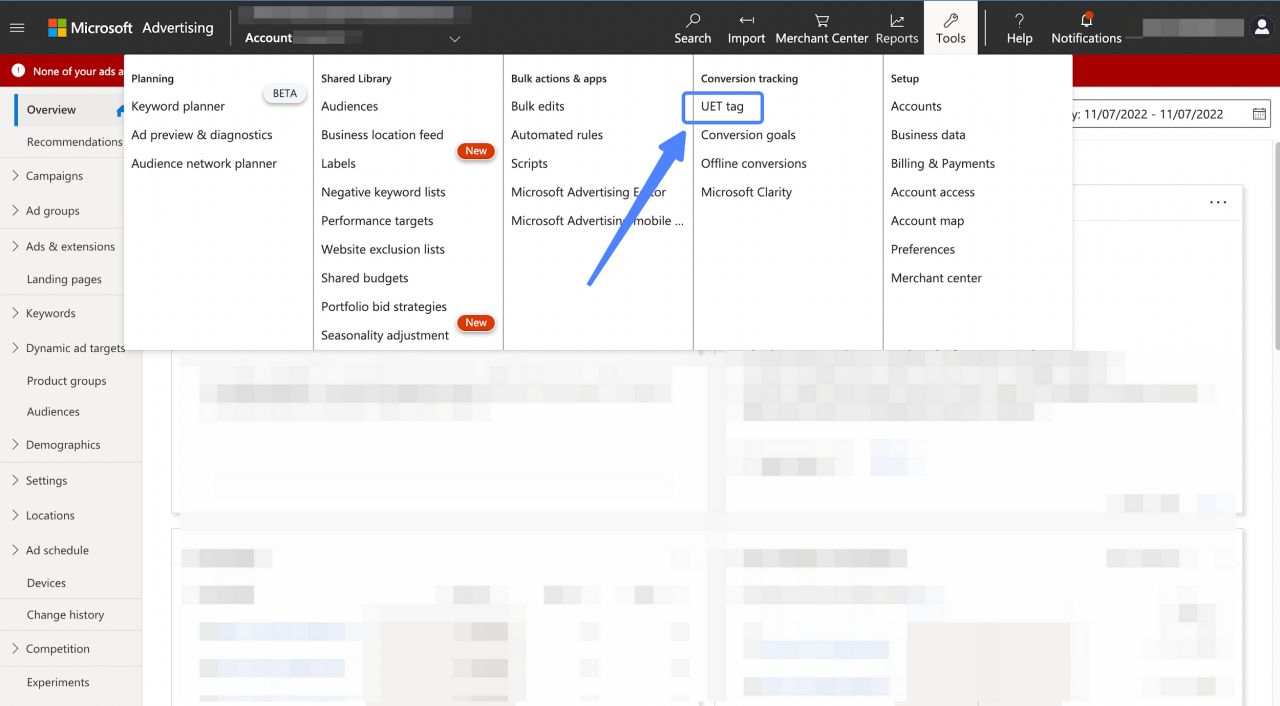The image size is (1280, 706).
Task: Click the red alert warning icon
Action: [x=17, y=72]
